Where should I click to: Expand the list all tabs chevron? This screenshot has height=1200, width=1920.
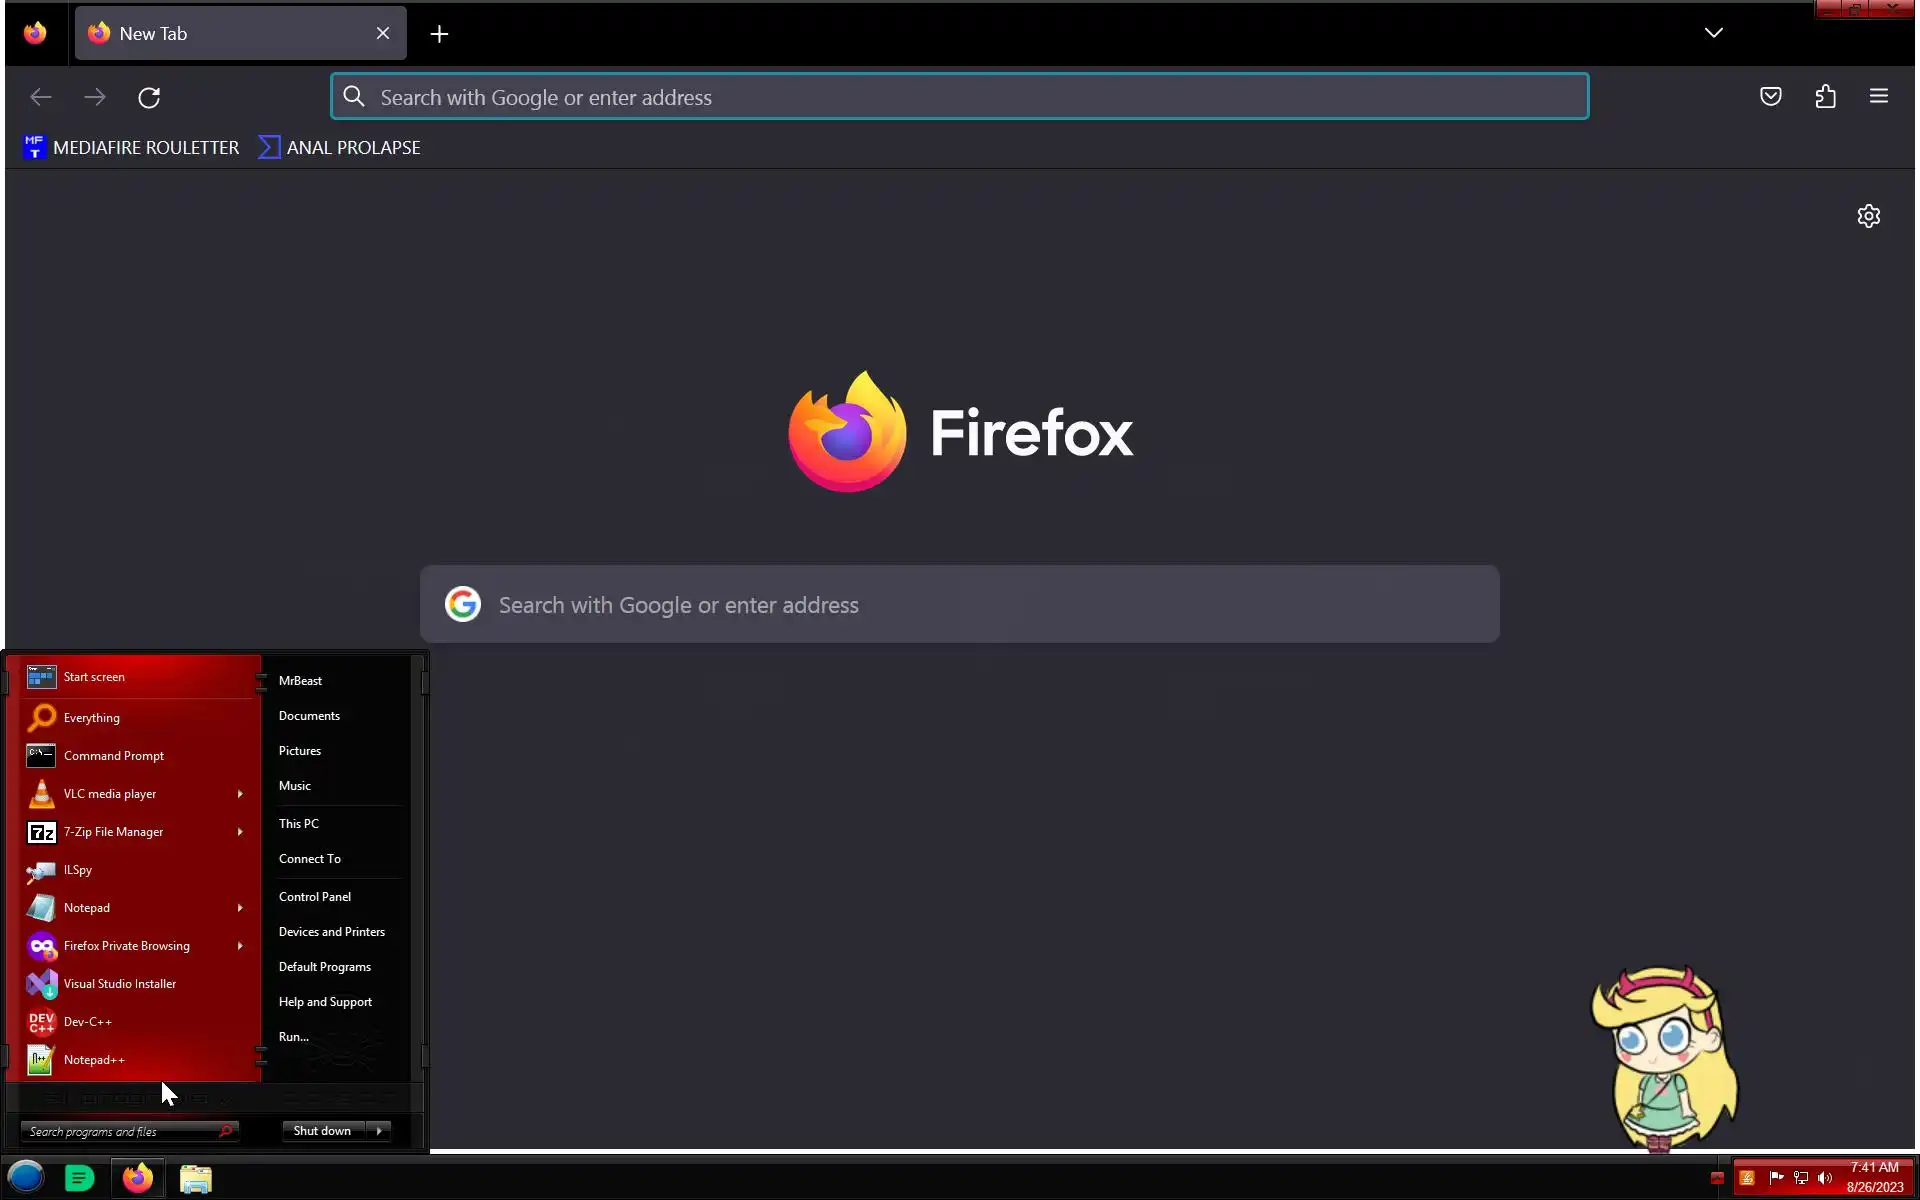coord(1713,33)
